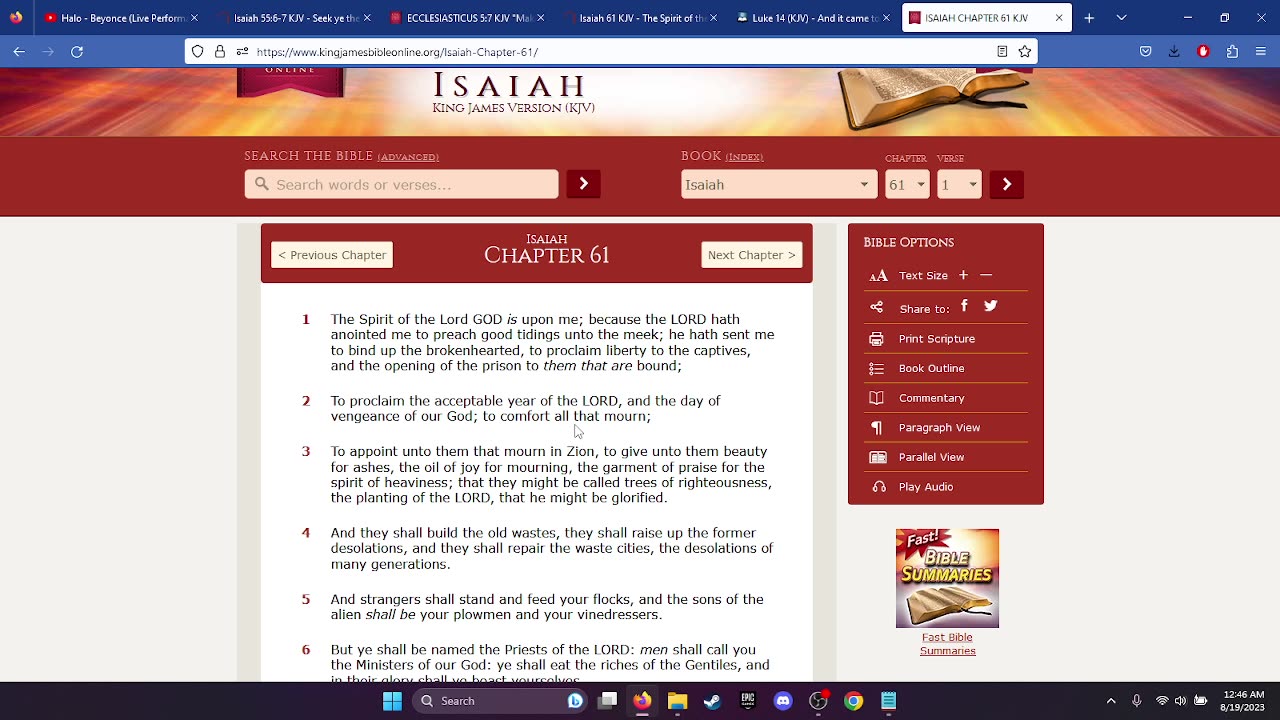Screen dimensions: 1280x720
Task: Decrease text size with the minus icon
Action: tap(986, 275)
